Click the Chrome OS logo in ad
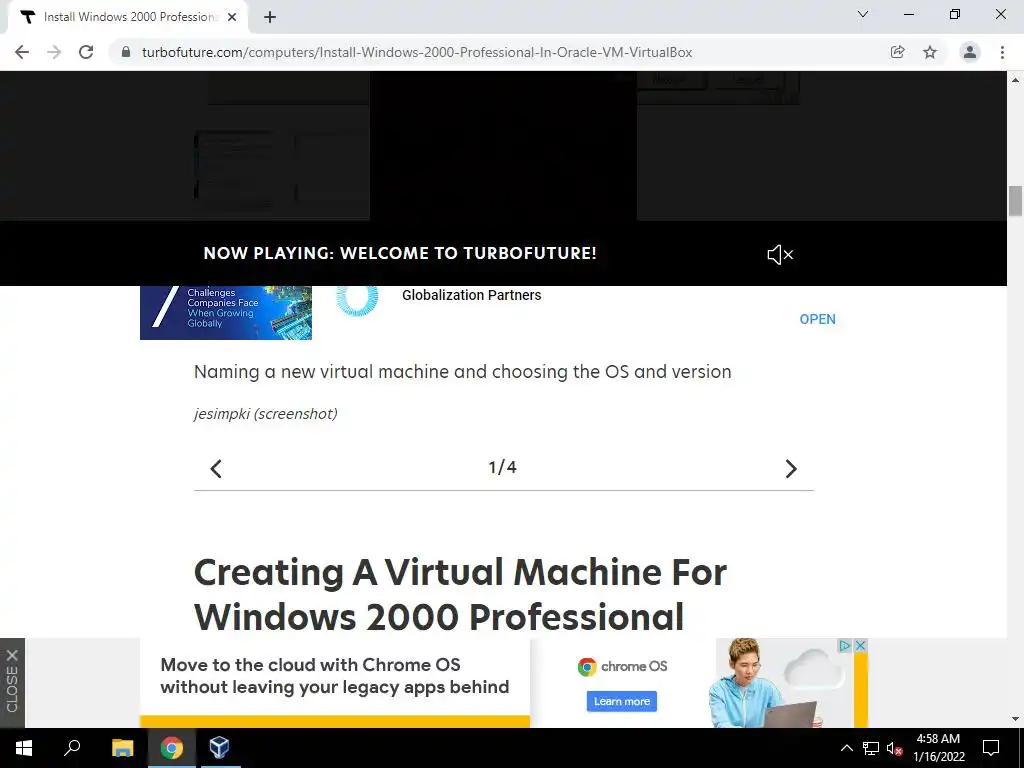This screenshot has height=768, width=1024. click(x=622, y=667)
